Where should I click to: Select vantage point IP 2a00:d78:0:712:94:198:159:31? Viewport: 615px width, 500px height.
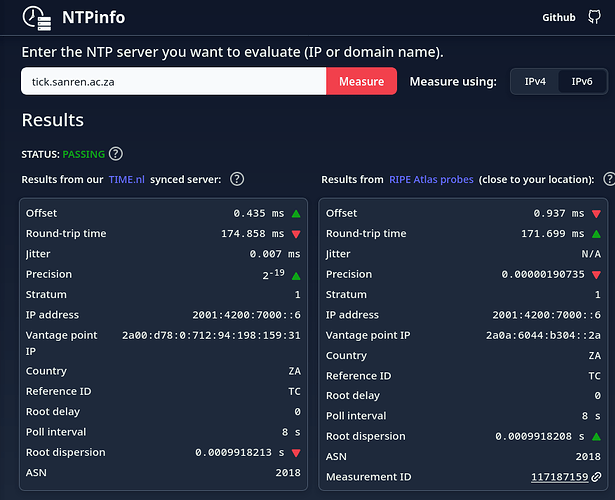pos(211,335)
